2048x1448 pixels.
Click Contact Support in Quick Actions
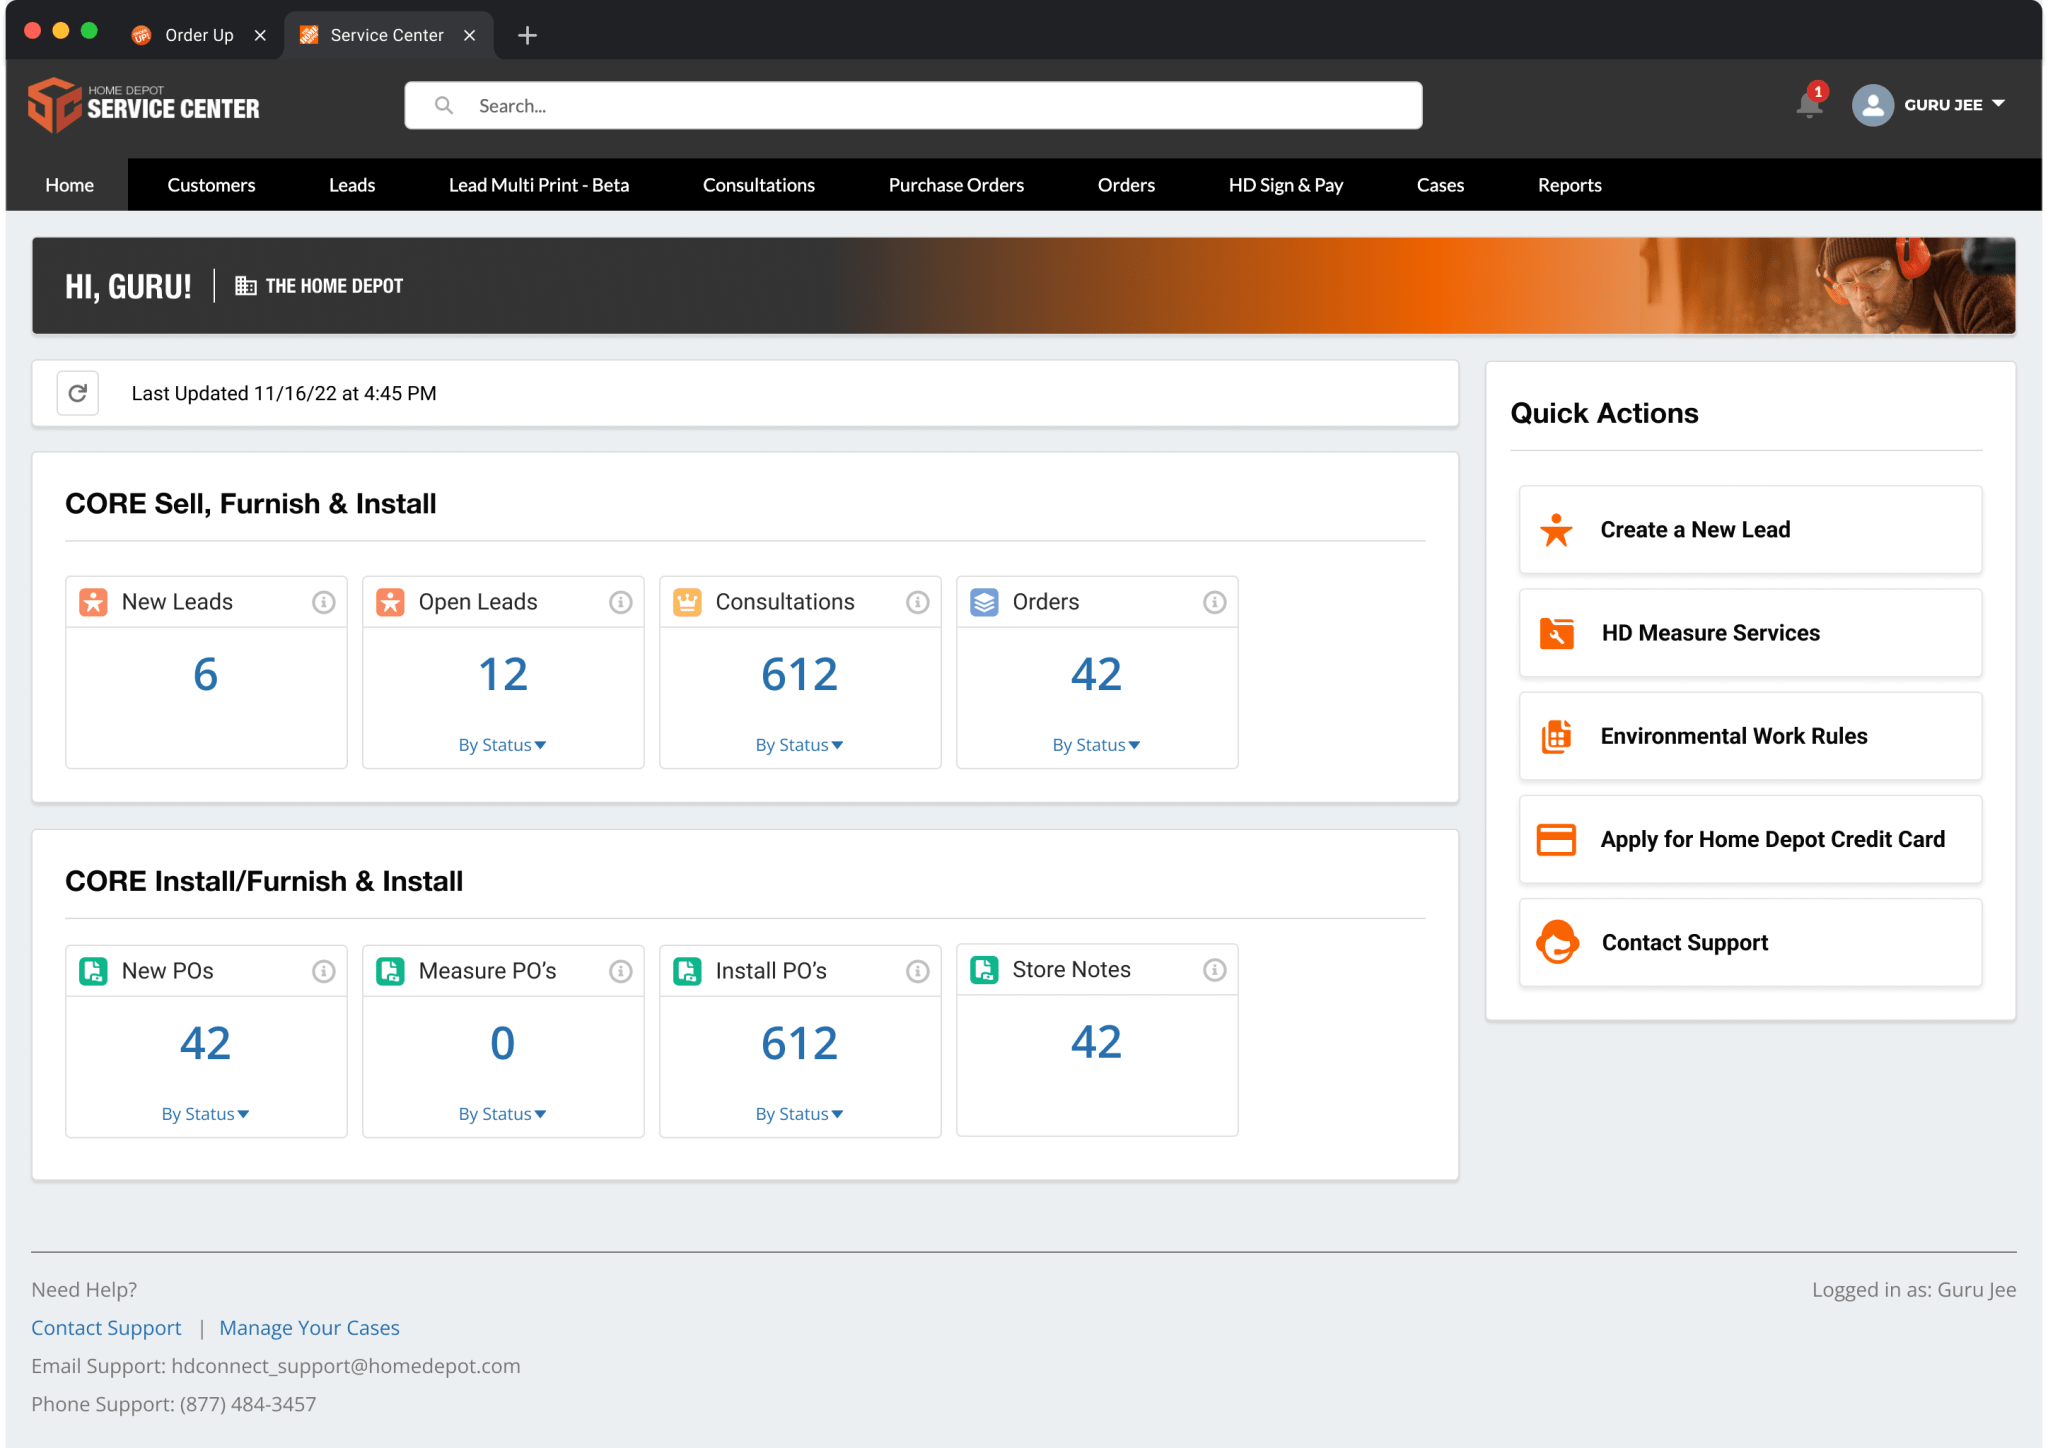(x=1750, y=942)
